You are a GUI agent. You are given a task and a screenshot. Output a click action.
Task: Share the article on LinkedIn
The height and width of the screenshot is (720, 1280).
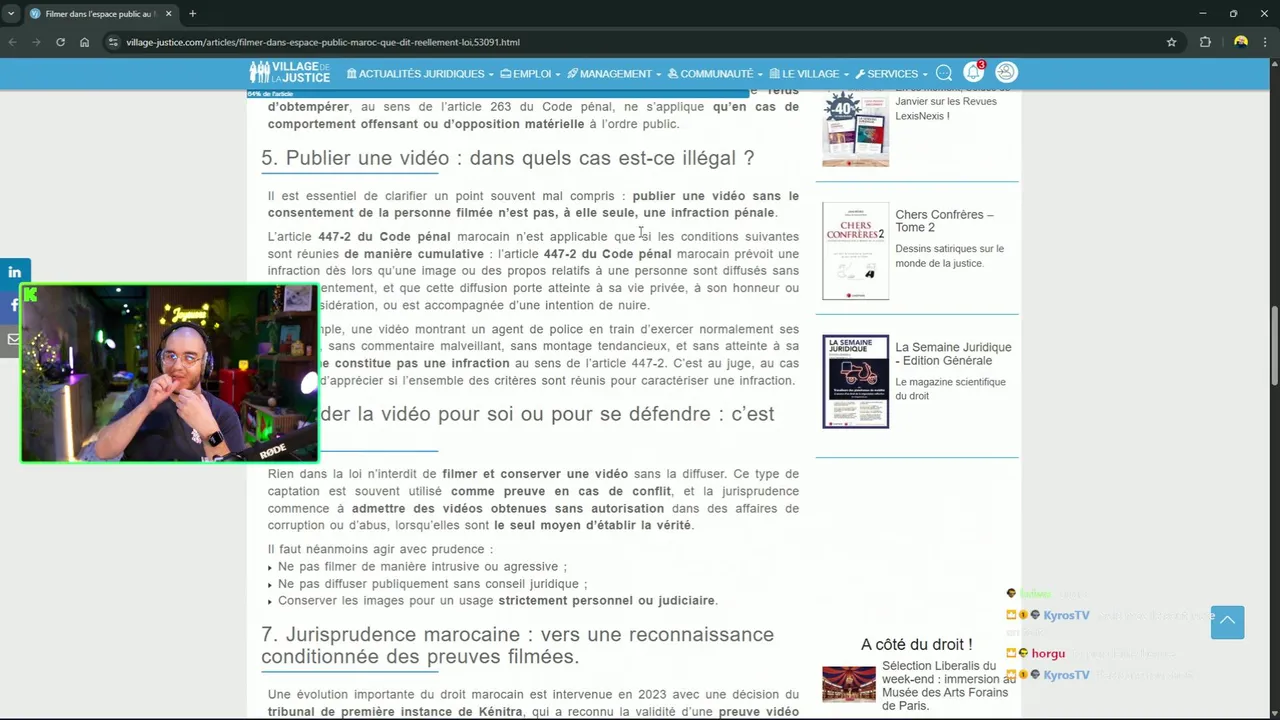point(15,271)
